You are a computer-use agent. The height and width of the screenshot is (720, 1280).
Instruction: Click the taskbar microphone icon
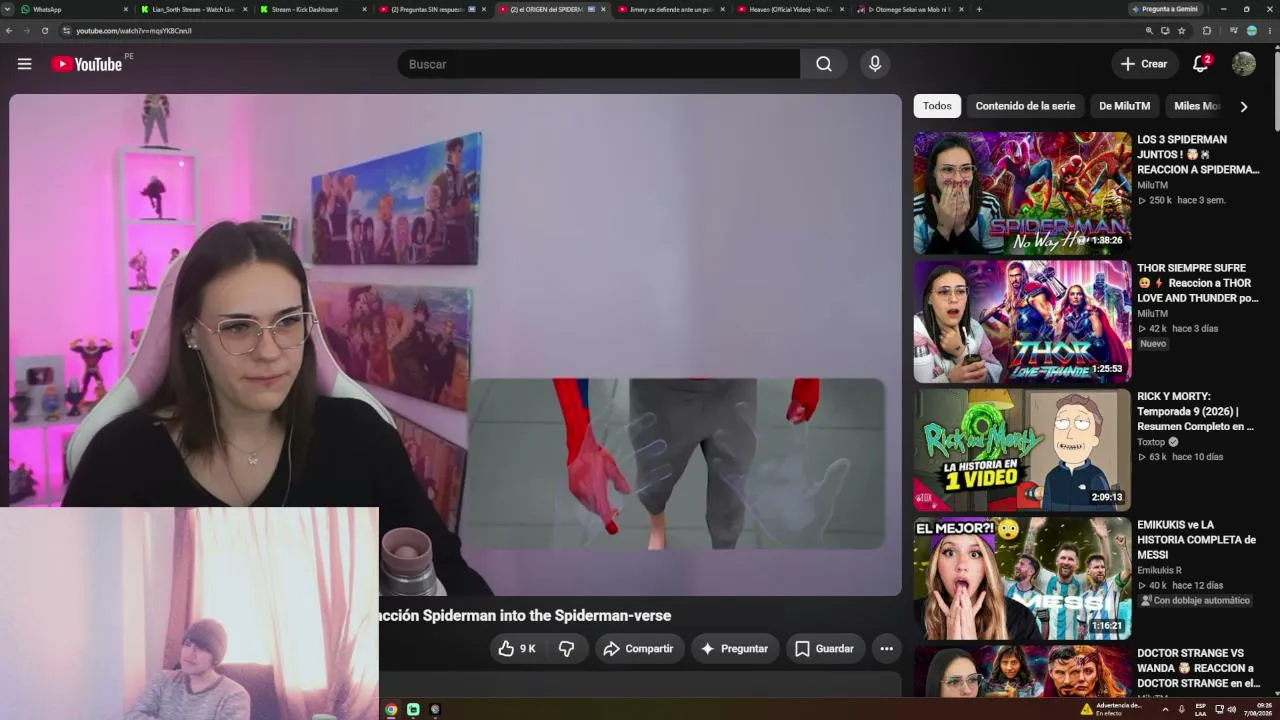(1181, 710)
